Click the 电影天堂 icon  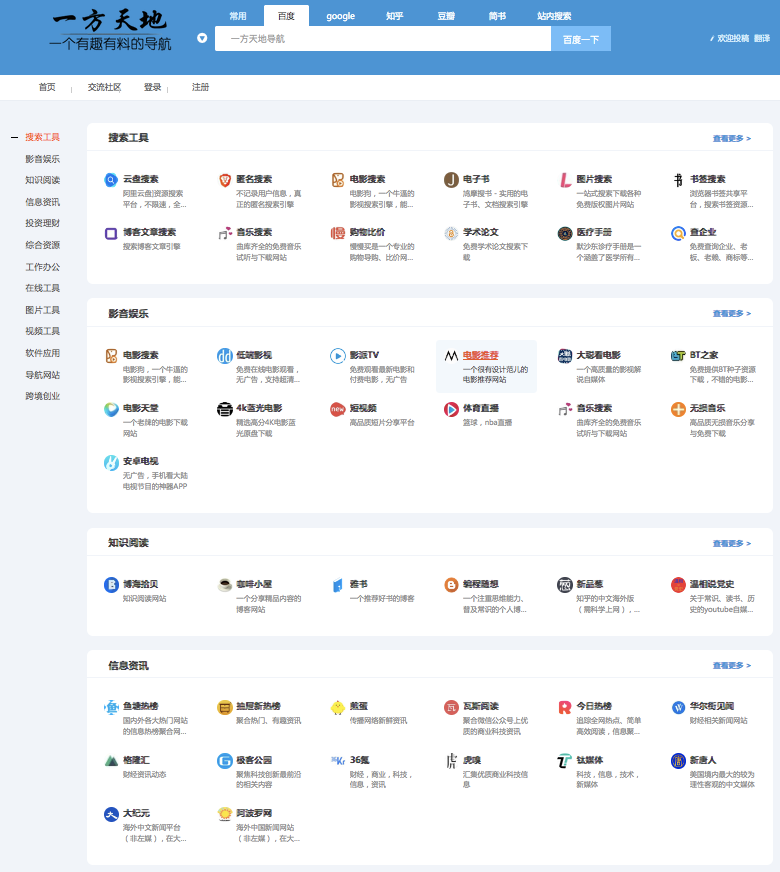[x=111, y=409]
